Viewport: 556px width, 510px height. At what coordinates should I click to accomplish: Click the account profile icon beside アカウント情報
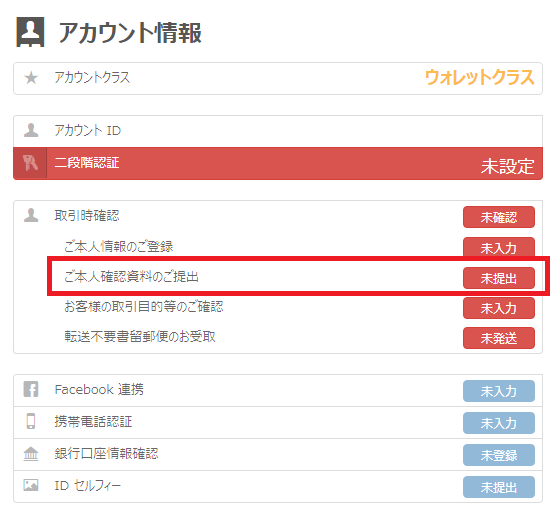pyautogui.click(x=30, y=32)
